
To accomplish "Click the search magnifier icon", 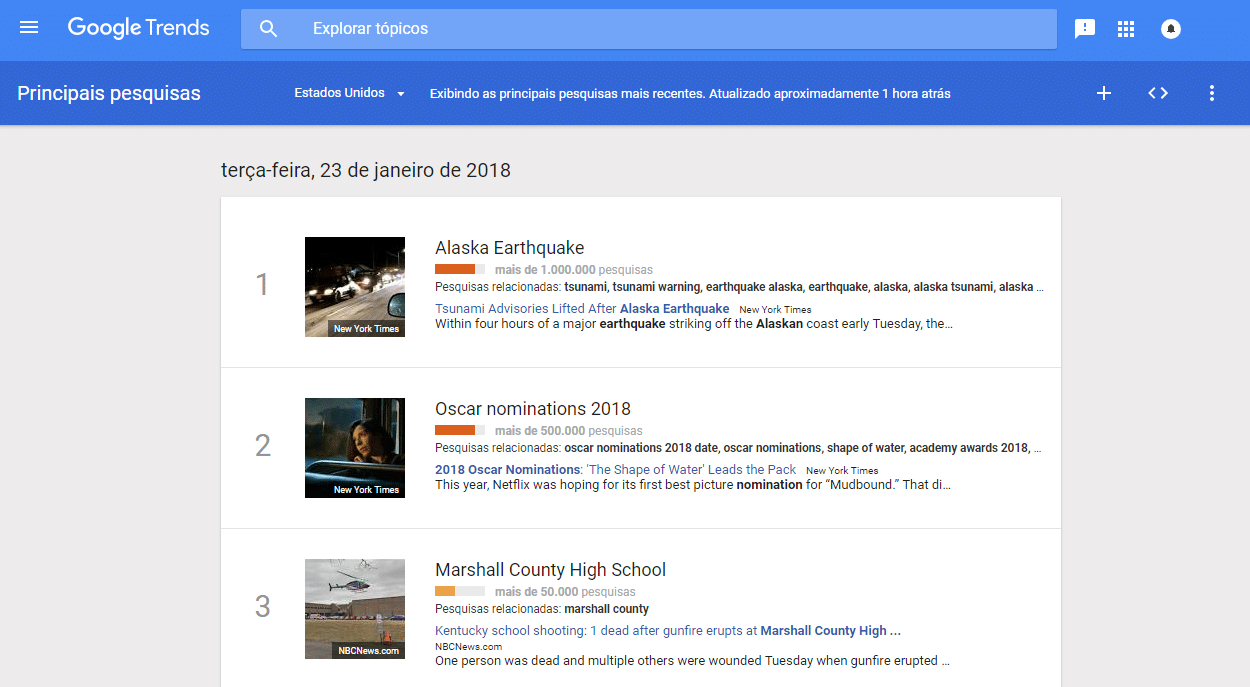I will [x=268, y=29].
